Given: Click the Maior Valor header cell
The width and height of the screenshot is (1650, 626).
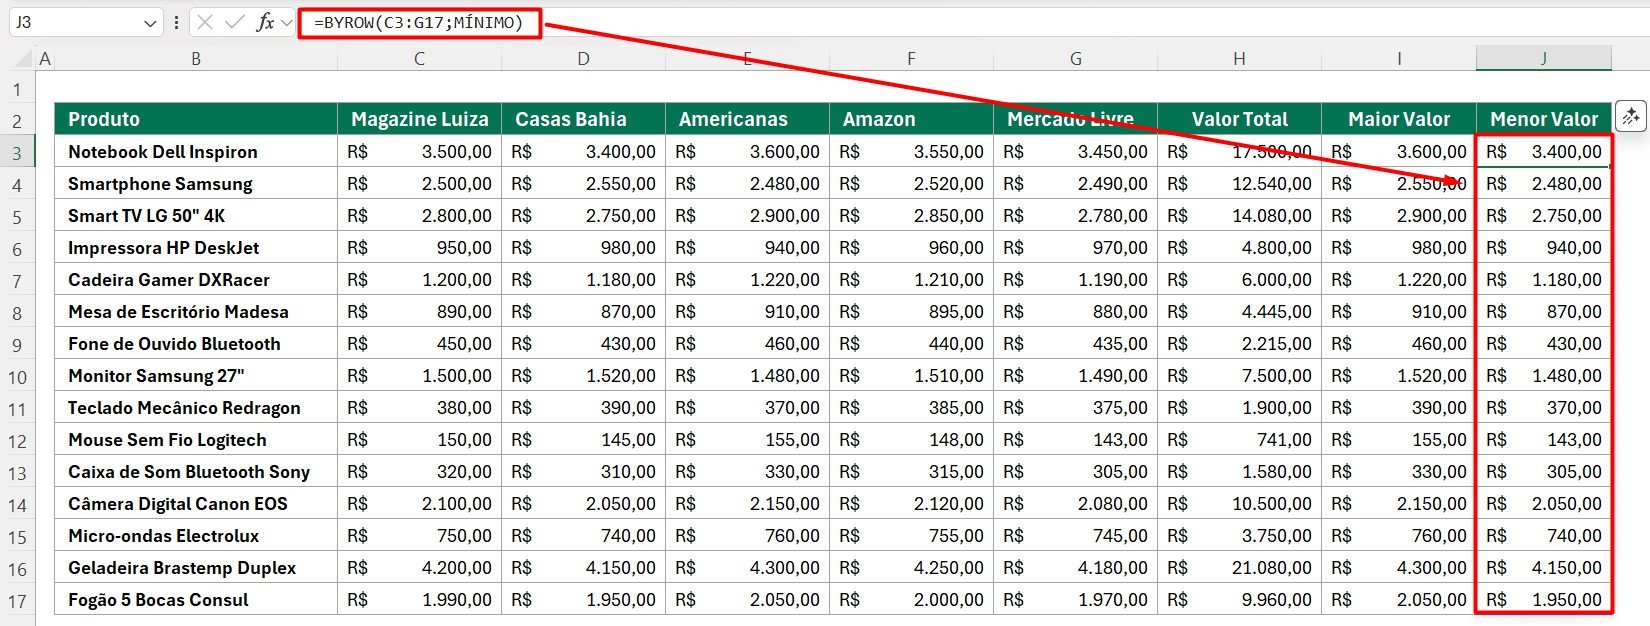Looking at the screenshot, I should pos(1399,119).
